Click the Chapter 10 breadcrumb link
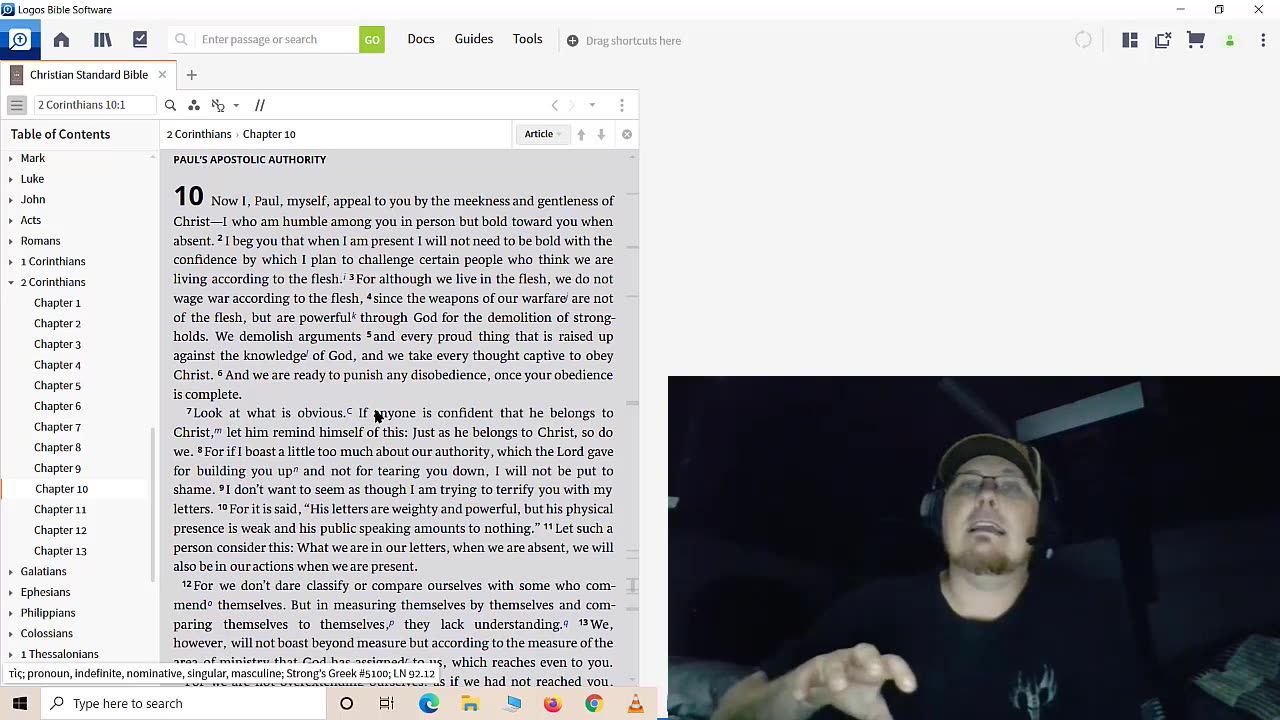 [269, 134]
